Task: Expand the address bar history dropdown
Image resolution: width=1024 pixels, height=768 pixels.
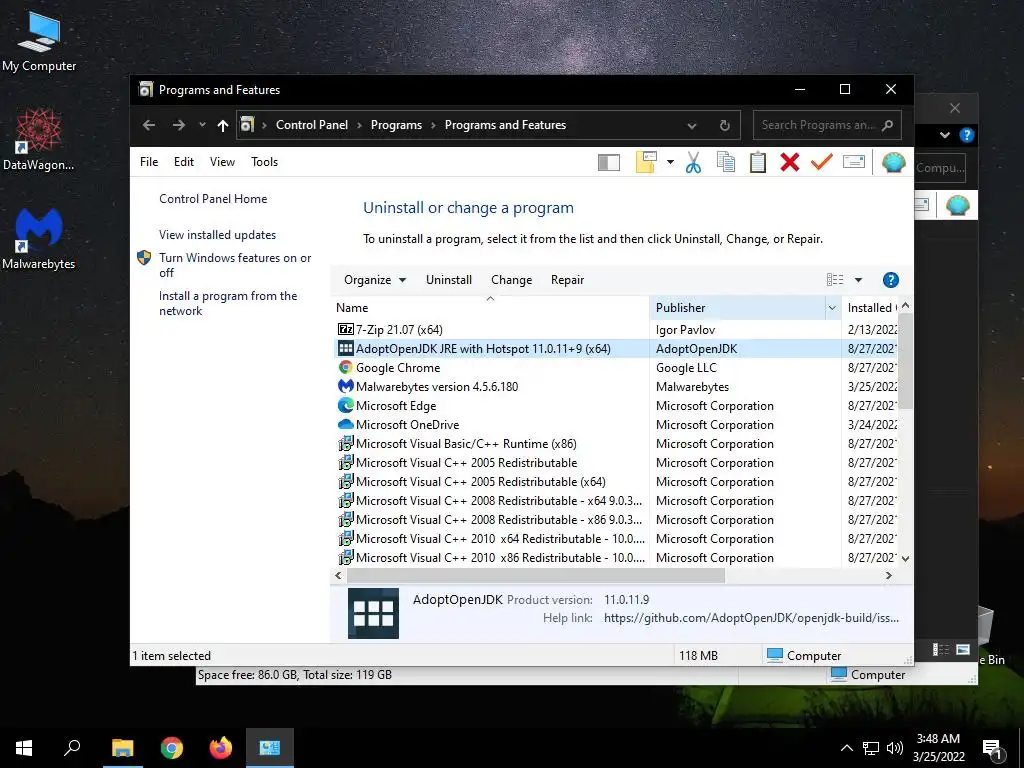Action: 692,125
